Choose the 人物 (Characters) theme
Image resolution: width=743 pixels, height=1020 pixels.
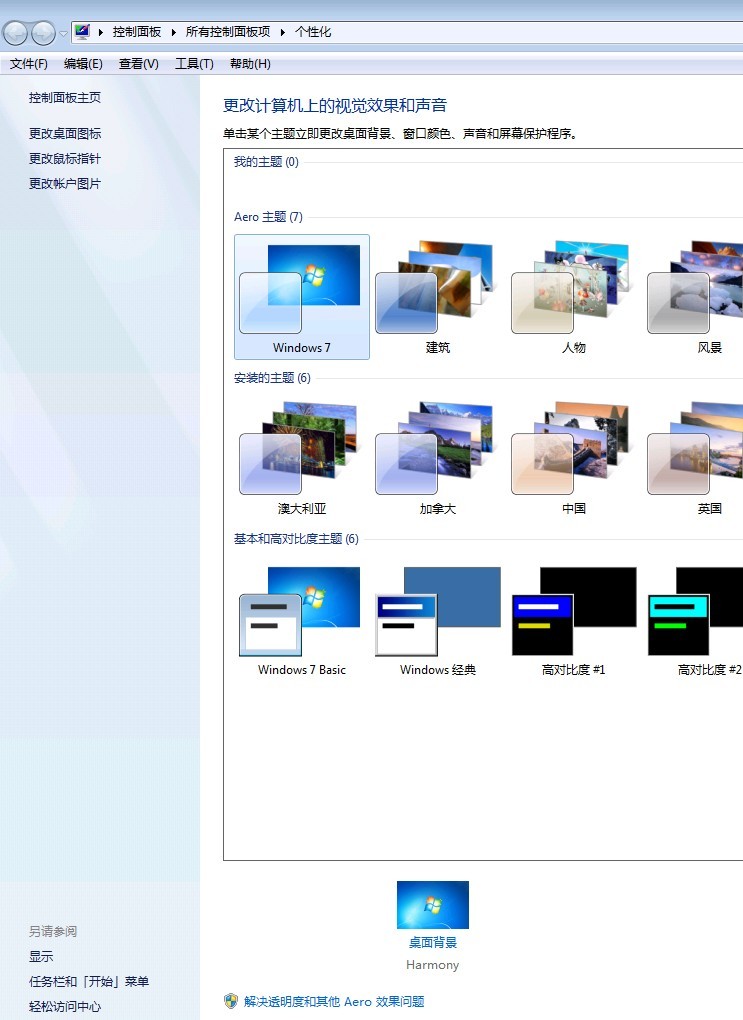[x=573, y=296]
